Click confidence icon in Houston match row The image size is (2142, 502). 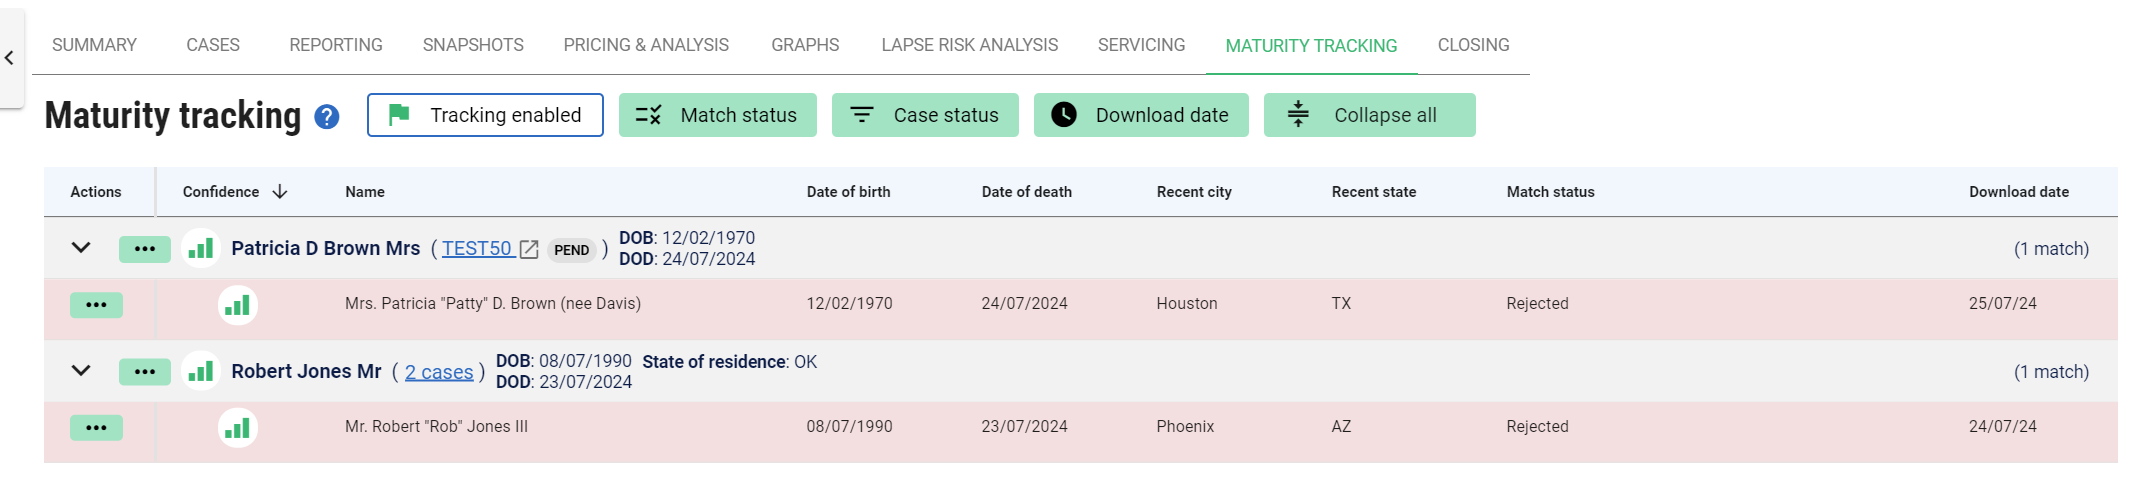tap(237, 305)
